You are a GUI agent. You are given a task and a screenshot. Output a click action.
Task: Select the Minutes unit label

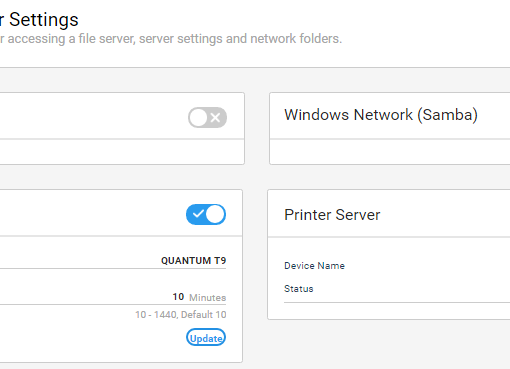coord(207,297)
